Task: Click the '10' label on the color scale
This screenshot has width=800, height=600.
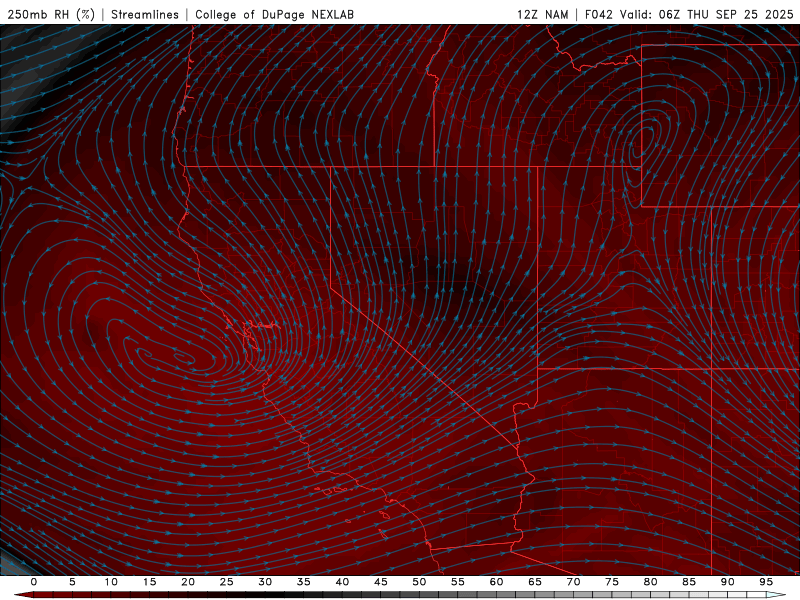Action: point(111,582)
